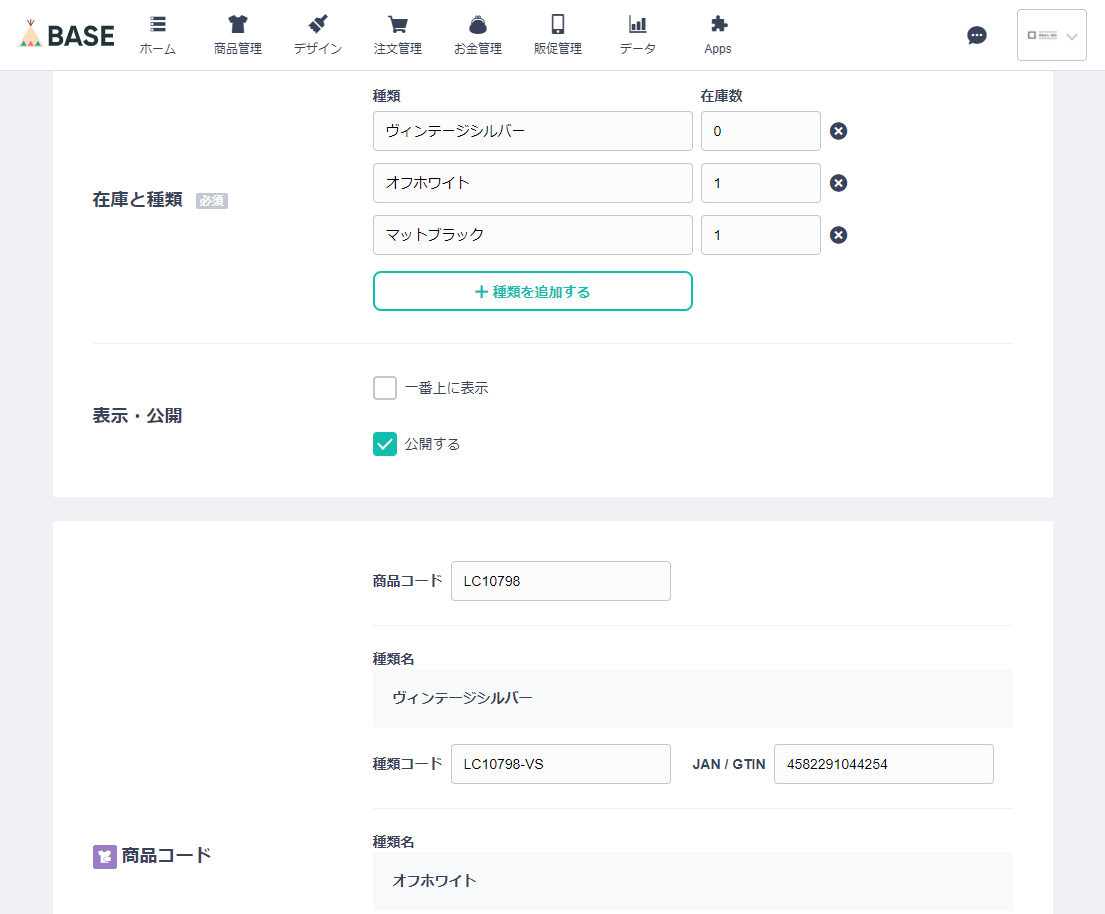Select the ホーム home icon
This screenshot has height=914, width=1105.
157,25
